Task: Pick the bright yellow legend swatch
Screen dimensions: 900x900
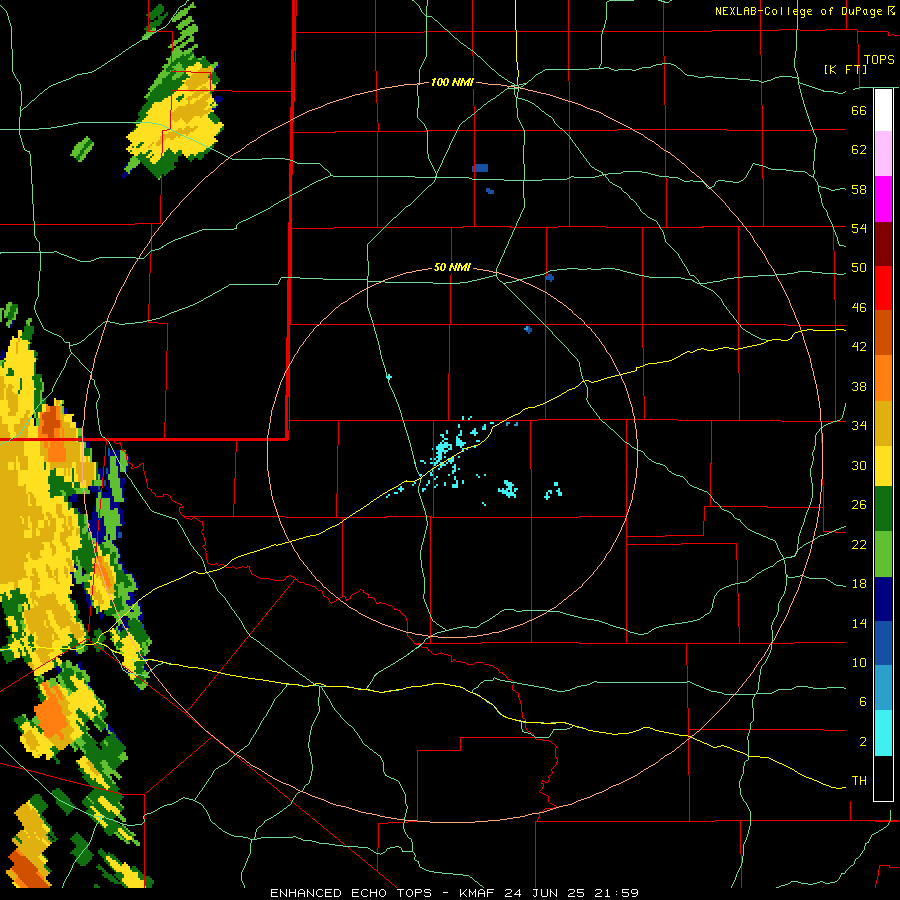Action: 883,466
